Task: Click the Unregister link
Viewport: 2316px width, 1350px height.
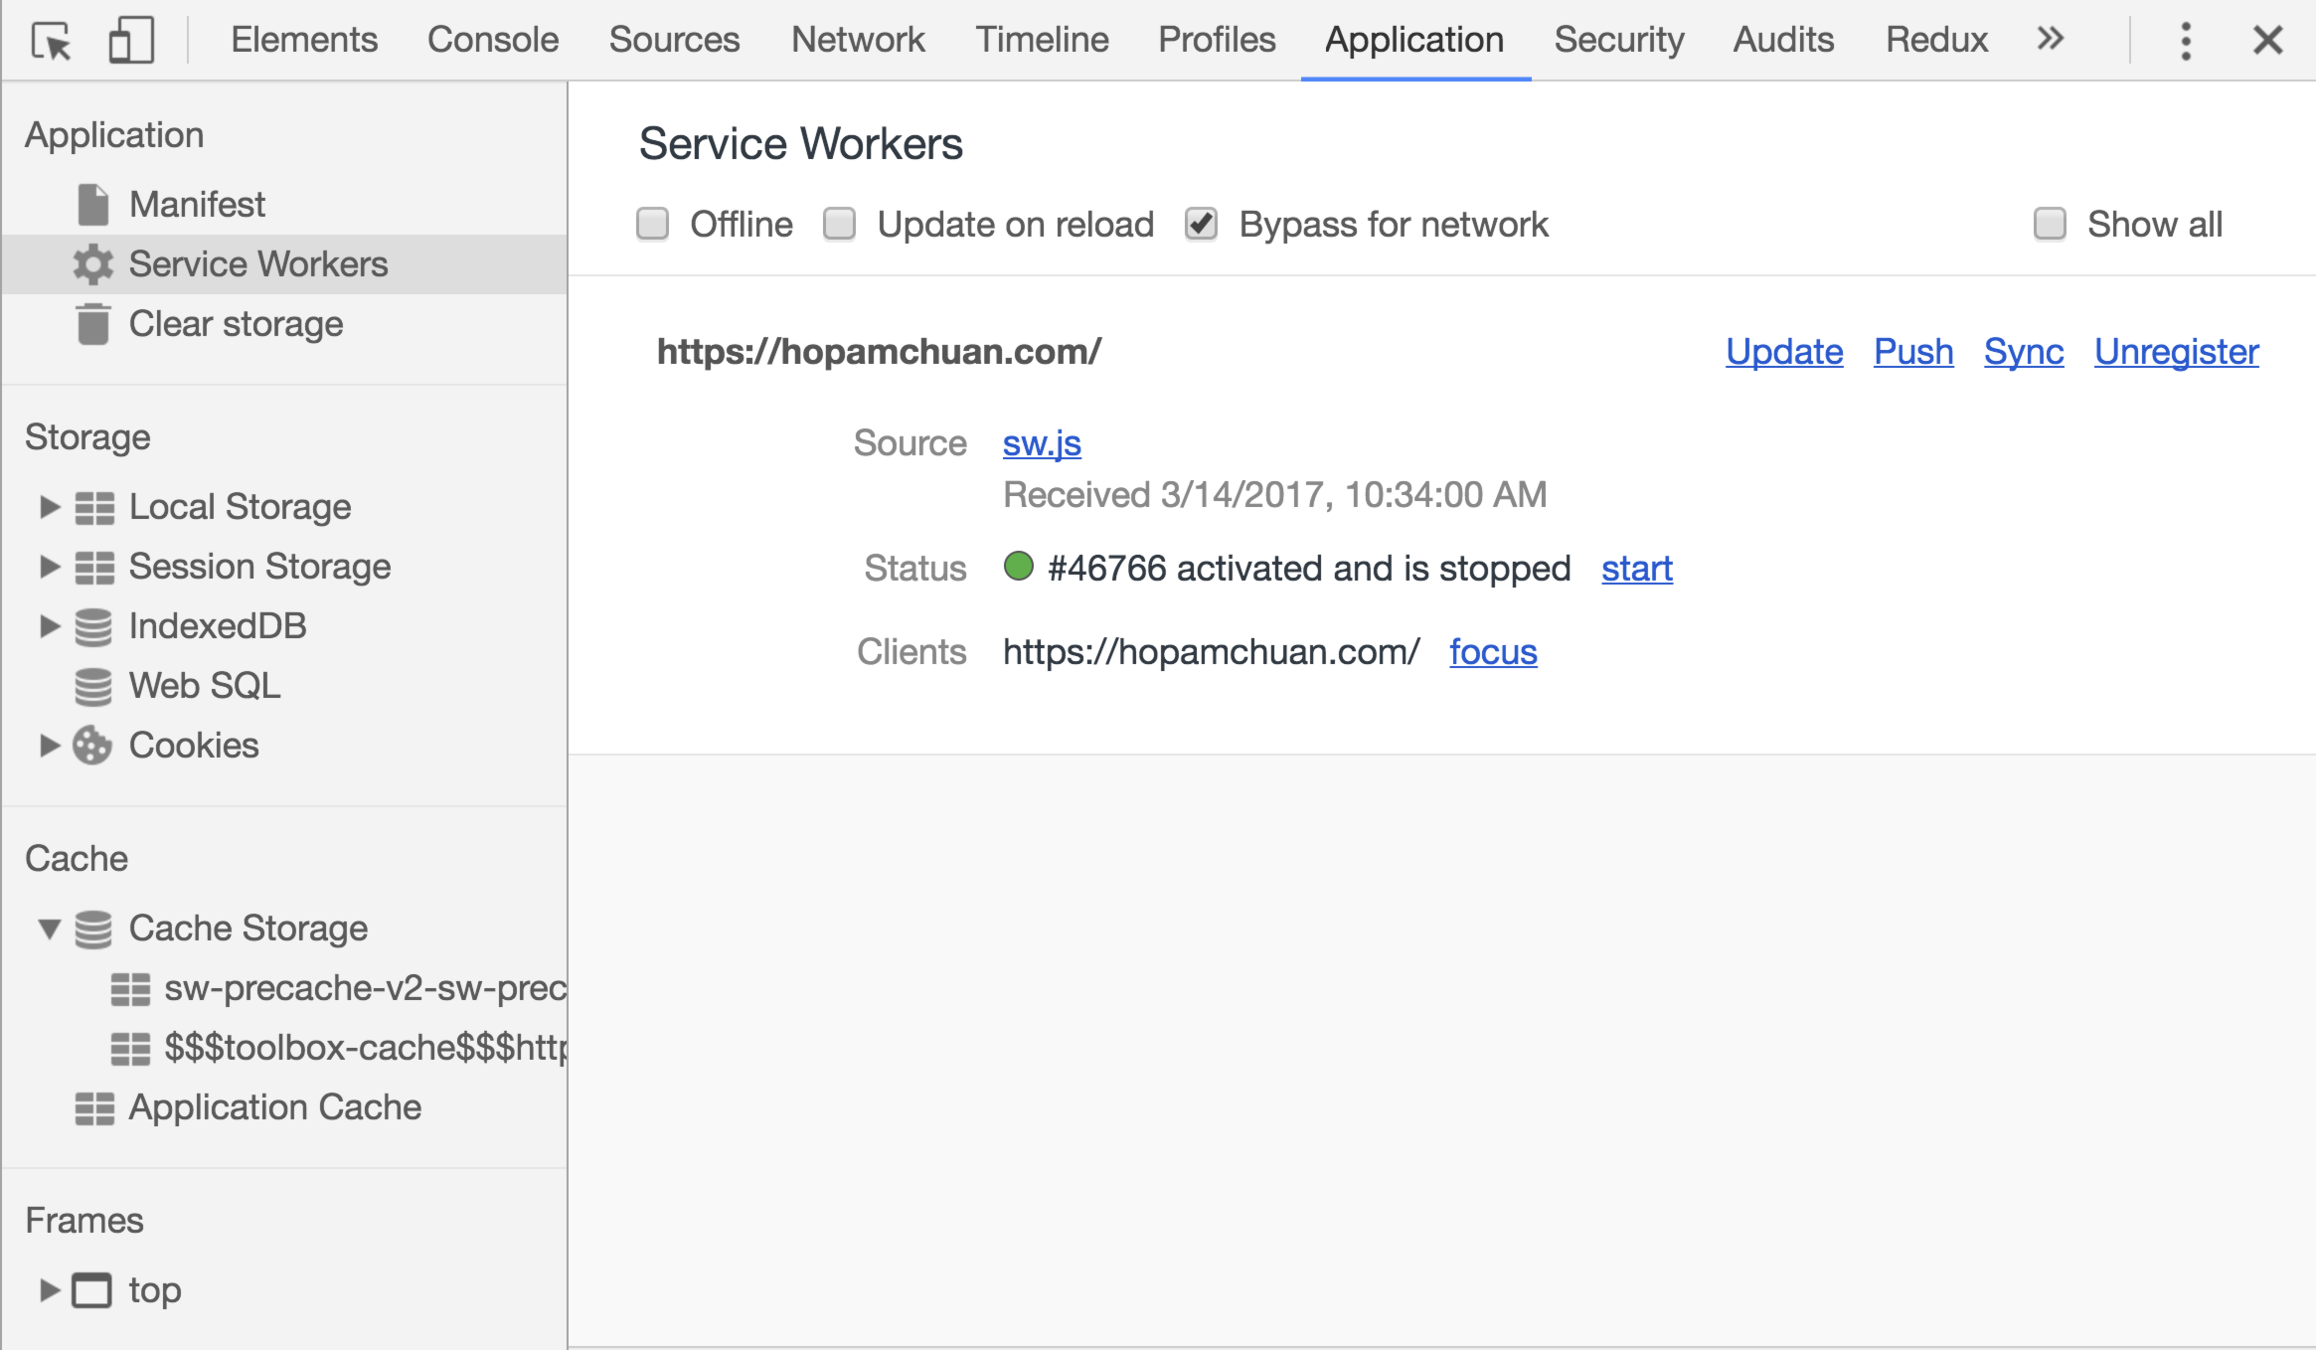Action: click(2176, 352)
